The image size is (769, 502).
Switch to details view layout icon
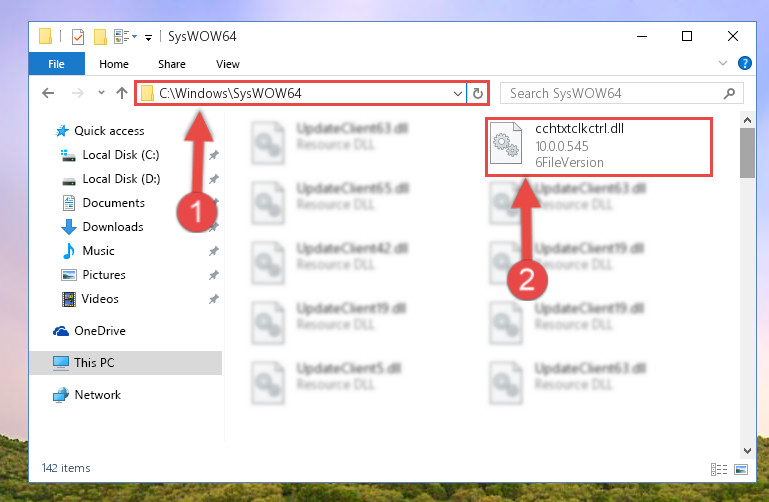(x=718, y=469)
